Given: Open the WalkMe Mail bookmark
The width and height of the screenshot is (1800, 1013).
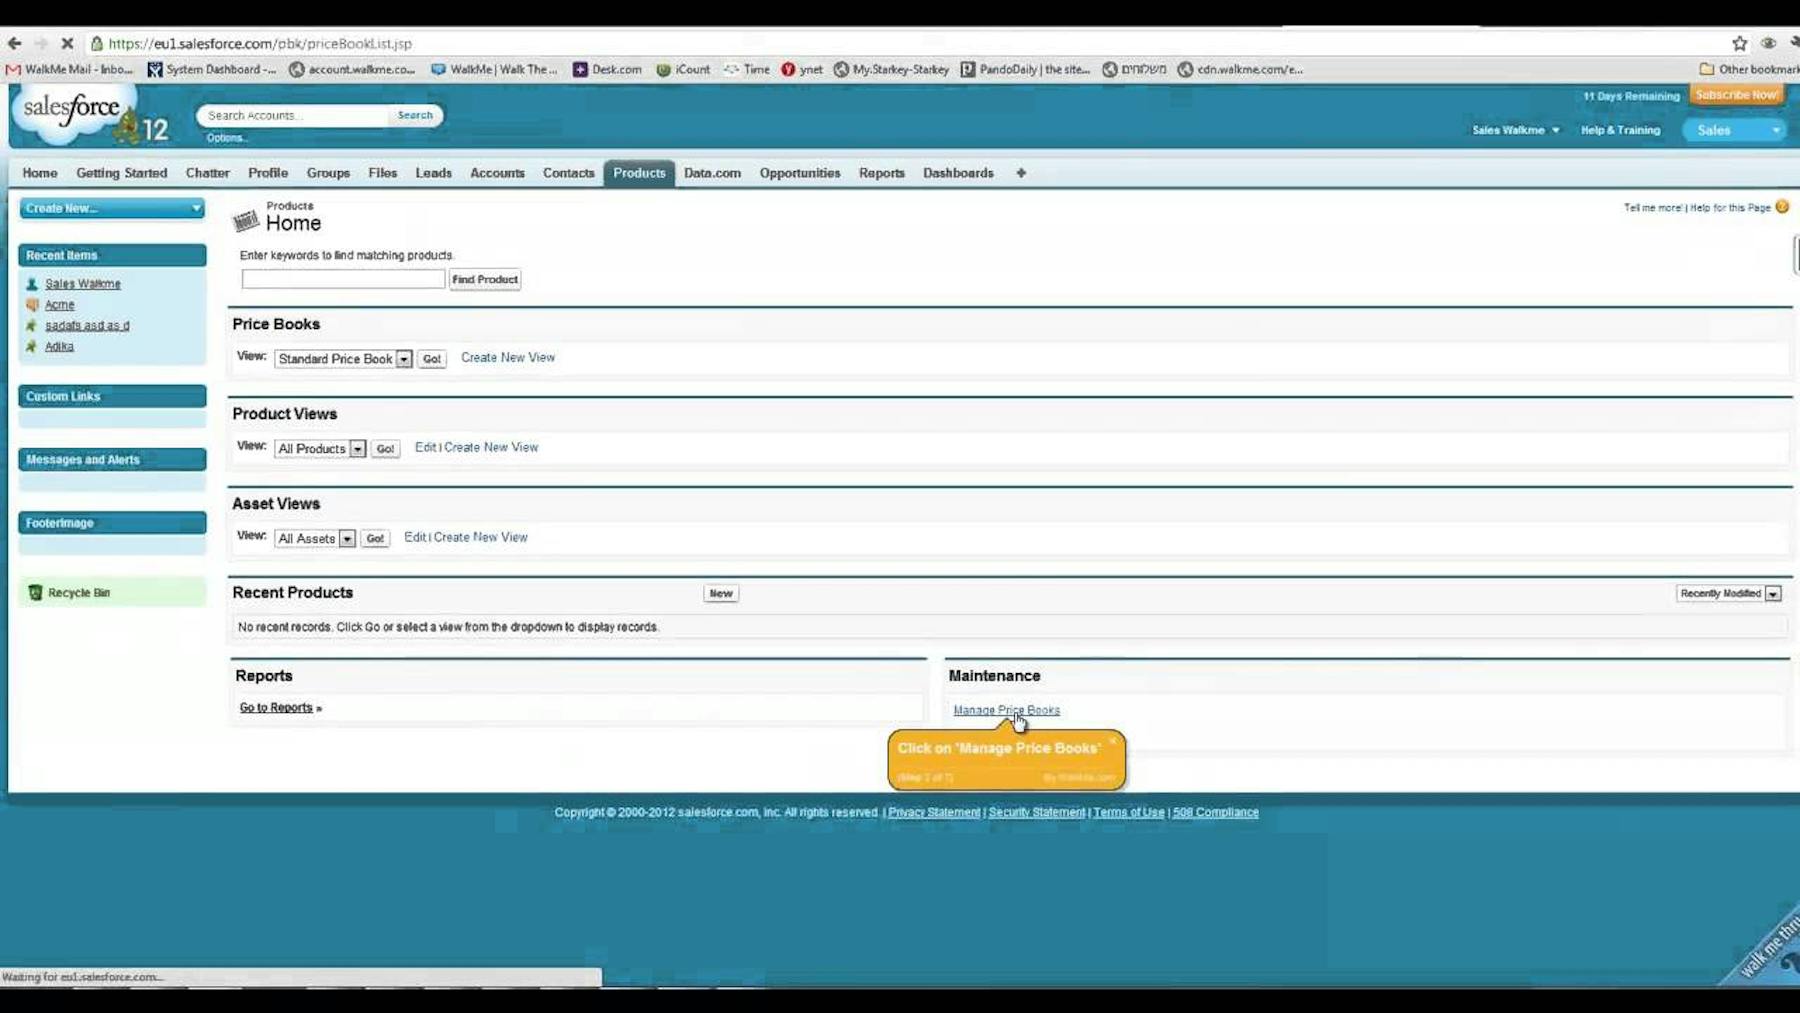Looking at the screenshot, I should click(x=70, y=69).
